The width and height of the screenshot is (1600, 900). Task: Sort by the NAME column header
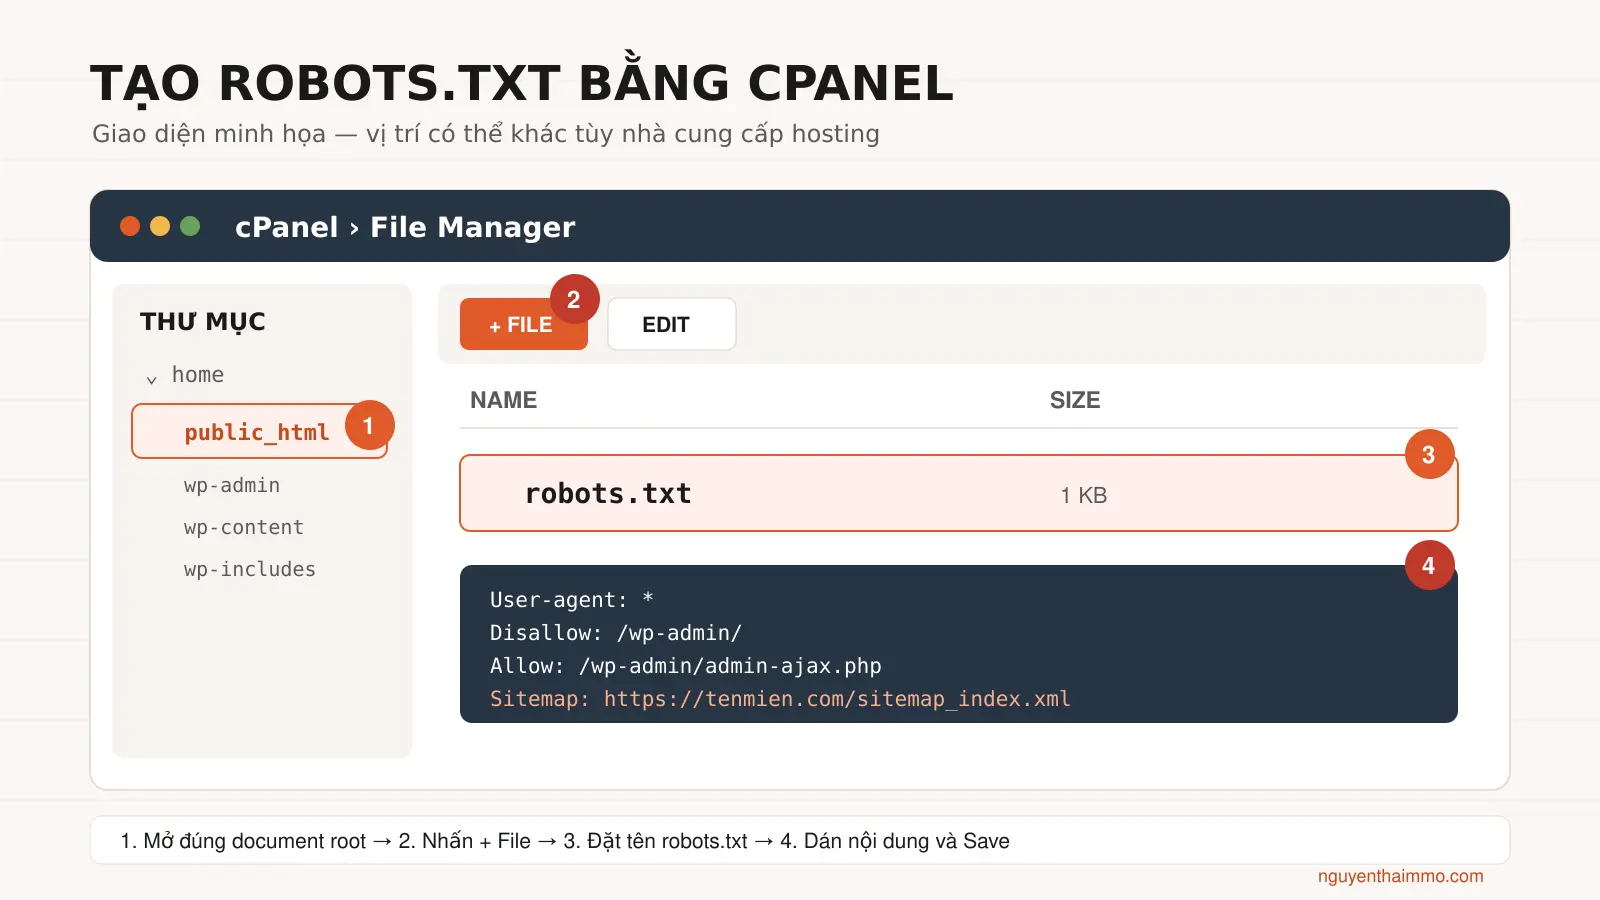tap(503, 400)
